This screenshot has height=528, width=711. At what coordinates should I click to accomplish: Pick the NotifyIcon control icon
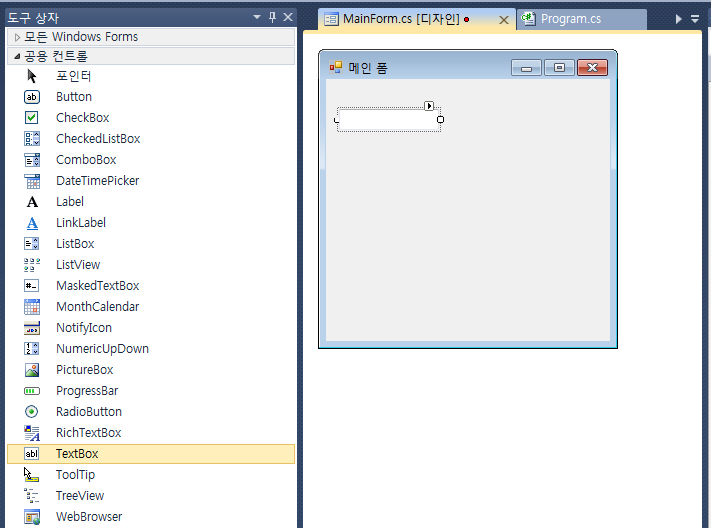(x=32, y=328)
